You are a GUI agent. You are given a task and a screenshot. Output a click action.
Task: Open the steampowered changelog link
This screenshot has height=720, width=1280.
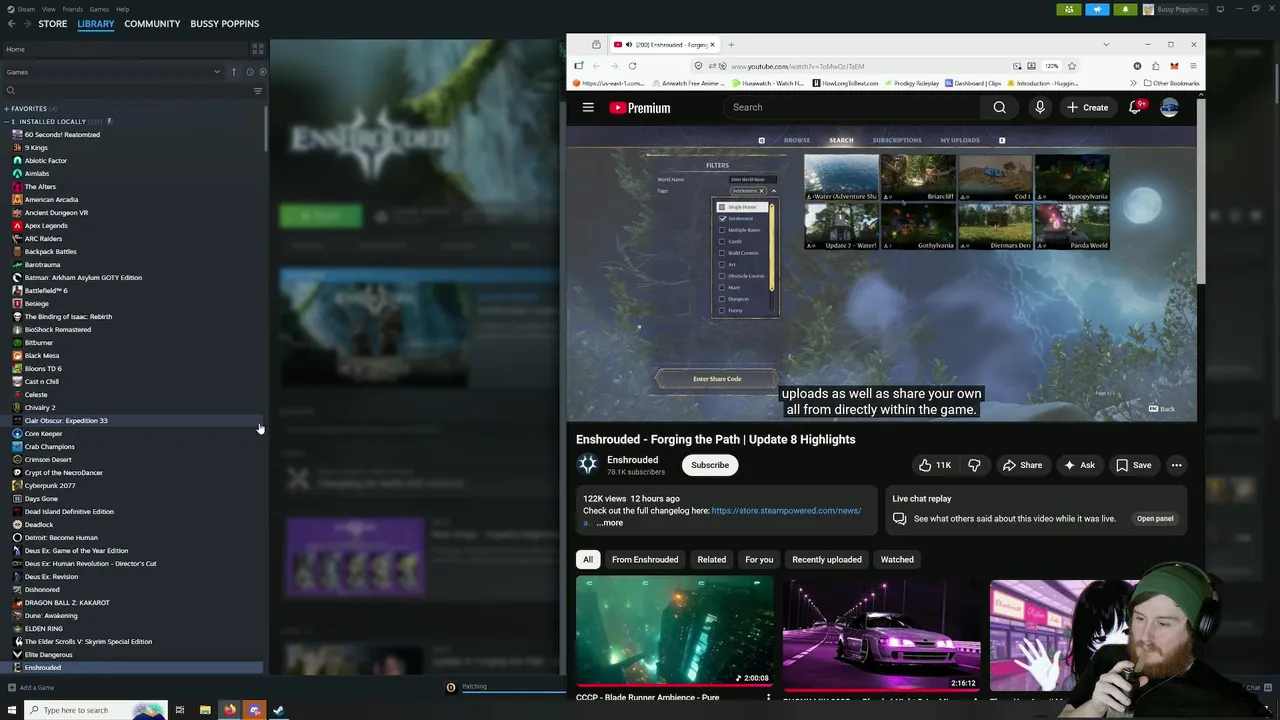coord(786,510)
